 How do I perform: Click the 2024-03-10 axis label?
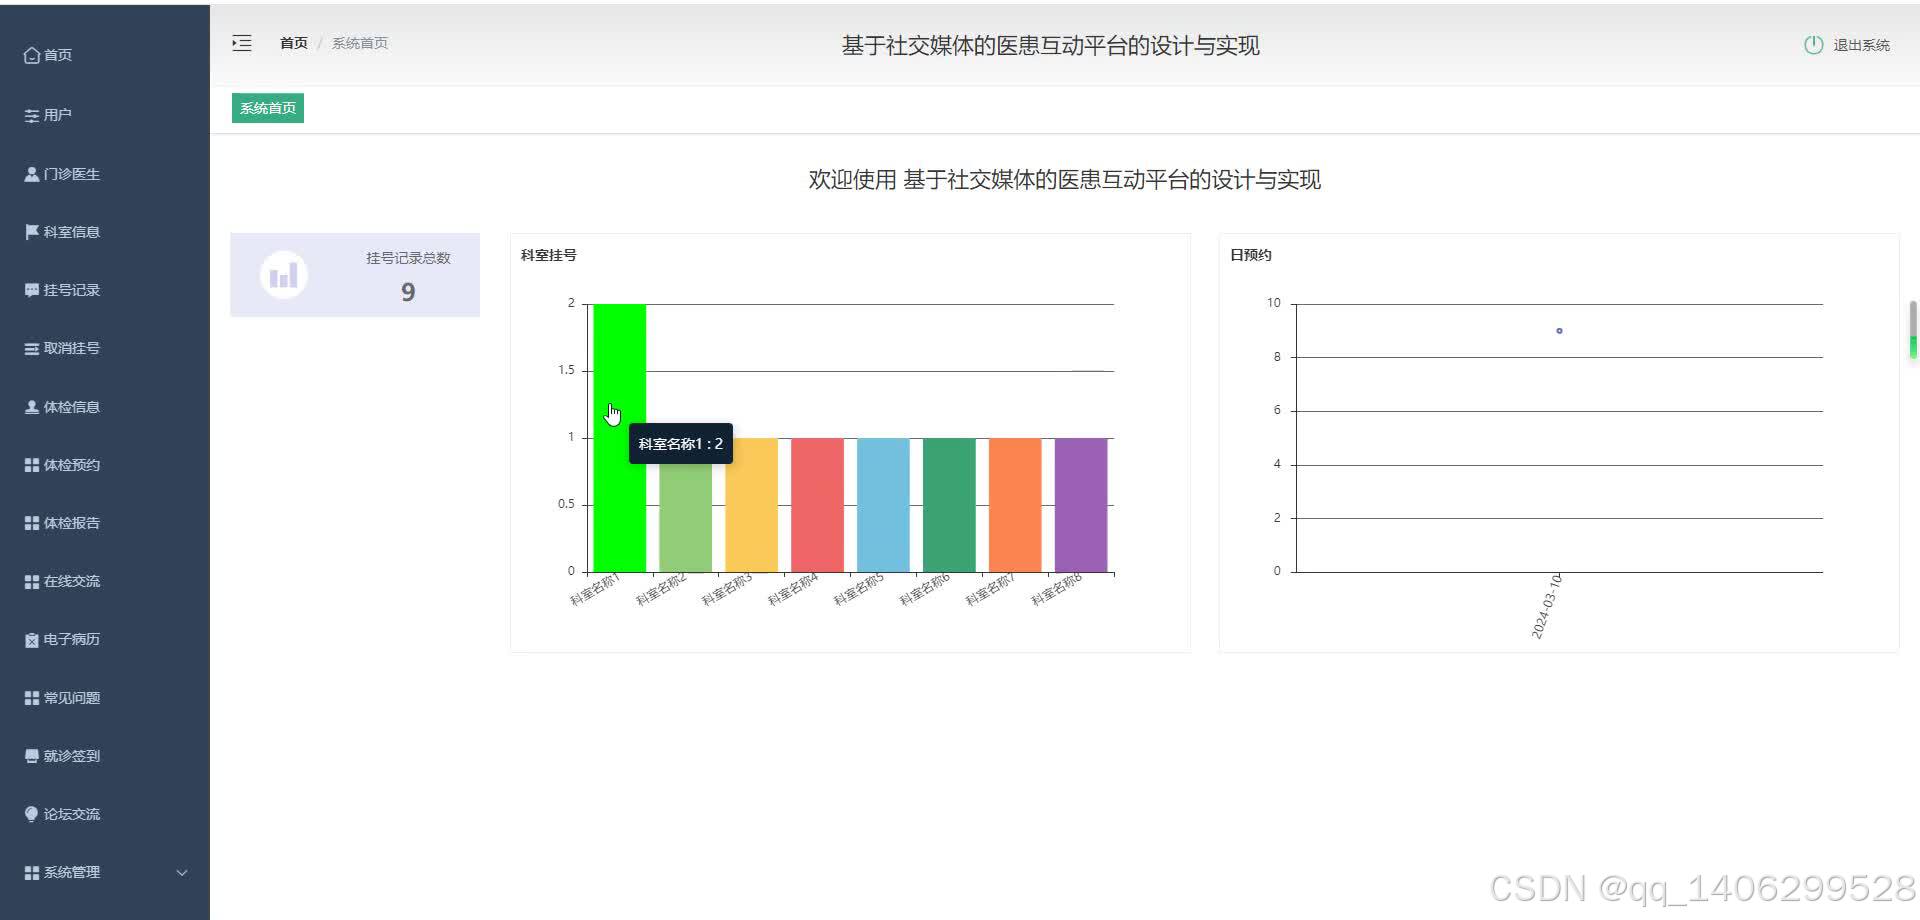coord(1547,606)
